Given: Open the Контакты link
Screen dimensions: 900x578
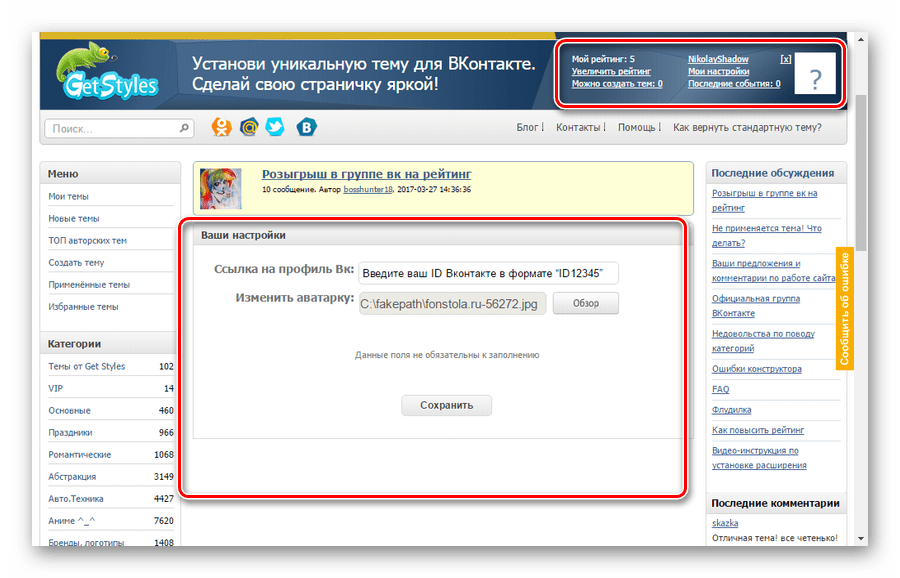Looking at the screenshot, I should pyautogui.click(x=577, y=127).
